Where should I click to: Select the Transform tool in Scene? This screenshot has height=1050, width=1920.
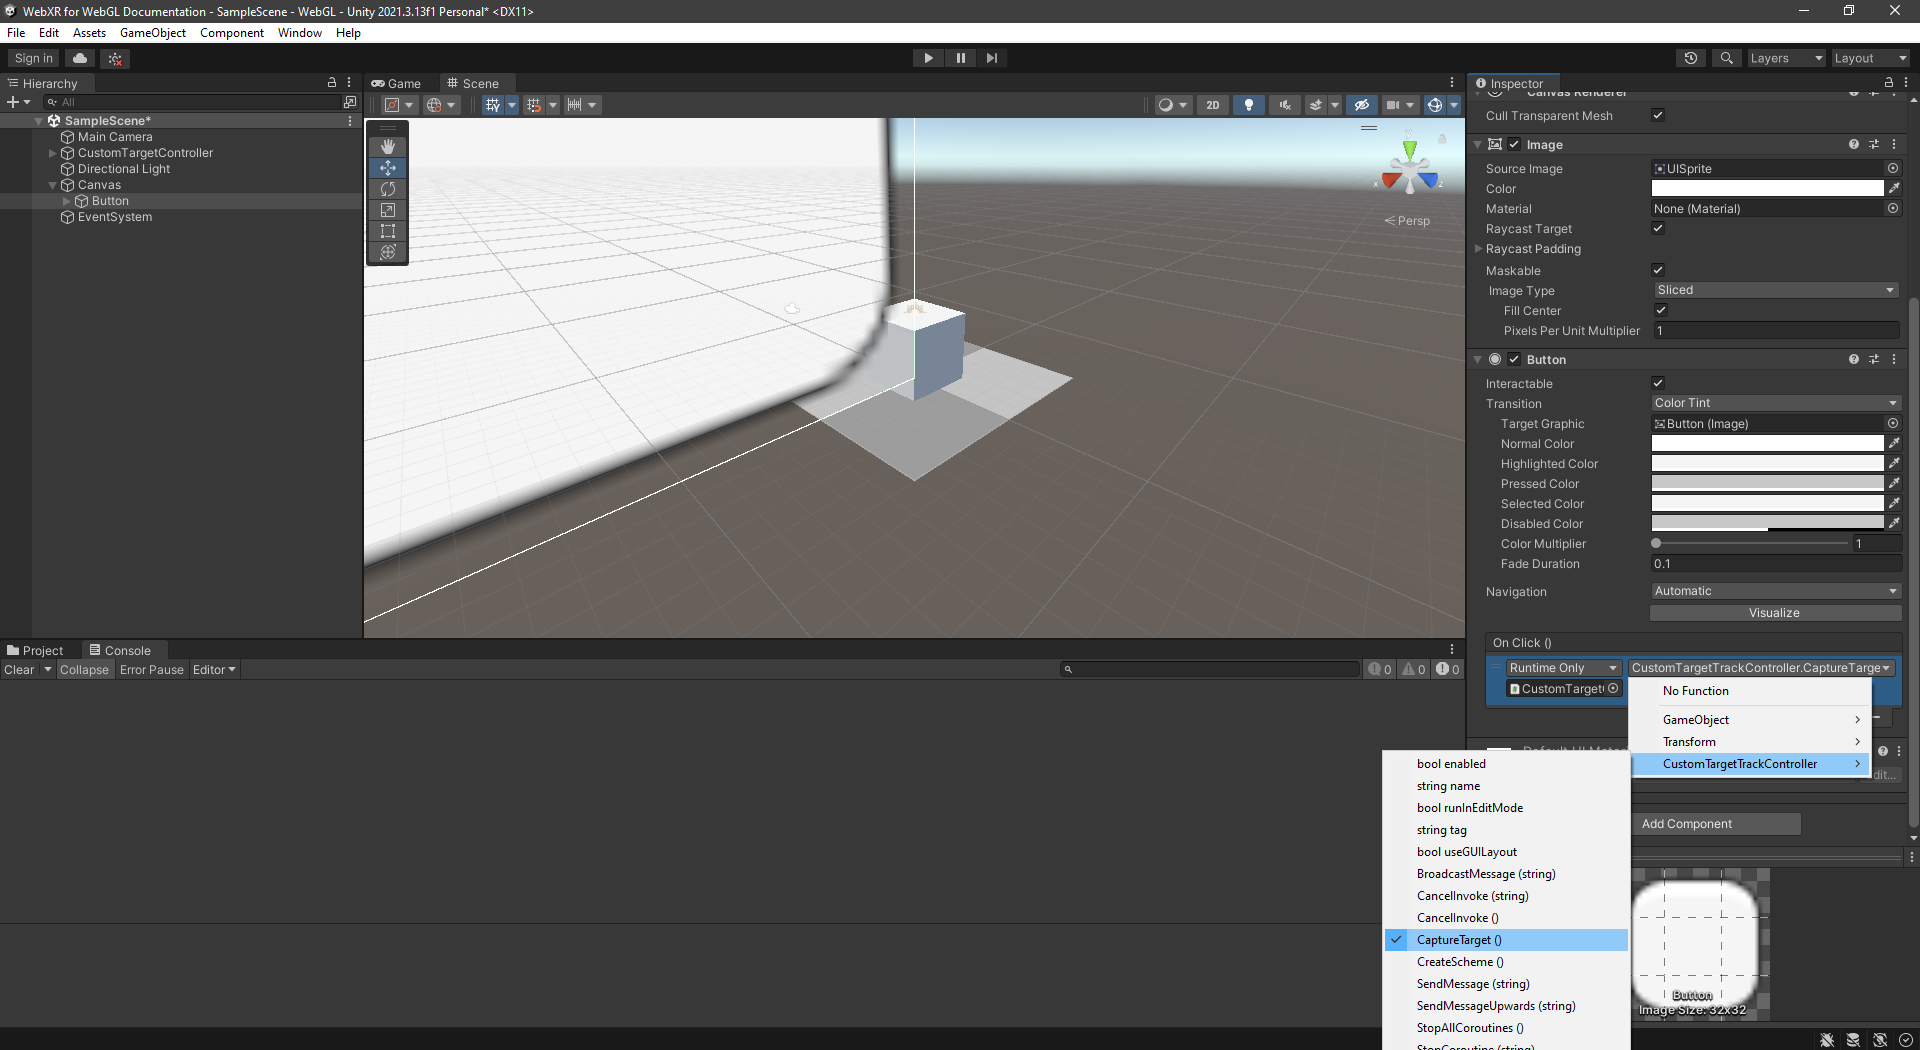click(388, 252)
